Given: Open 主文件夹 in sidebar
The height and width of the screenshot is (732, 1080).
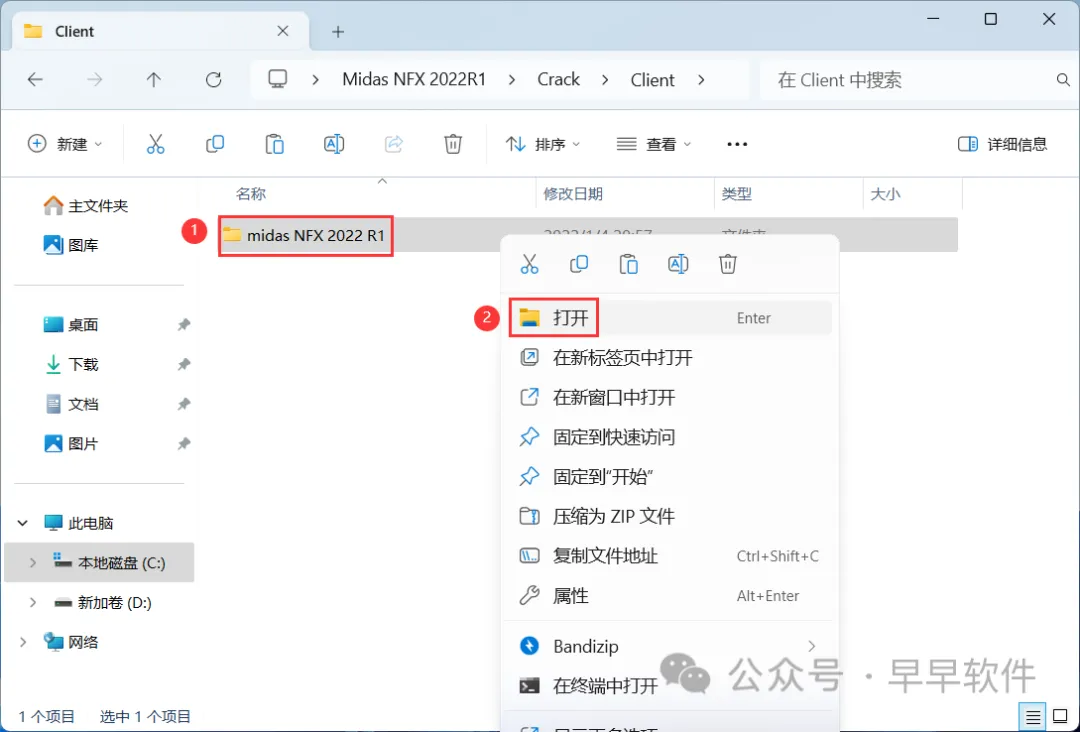Looking at the screenshot, I should click(98, 205).
